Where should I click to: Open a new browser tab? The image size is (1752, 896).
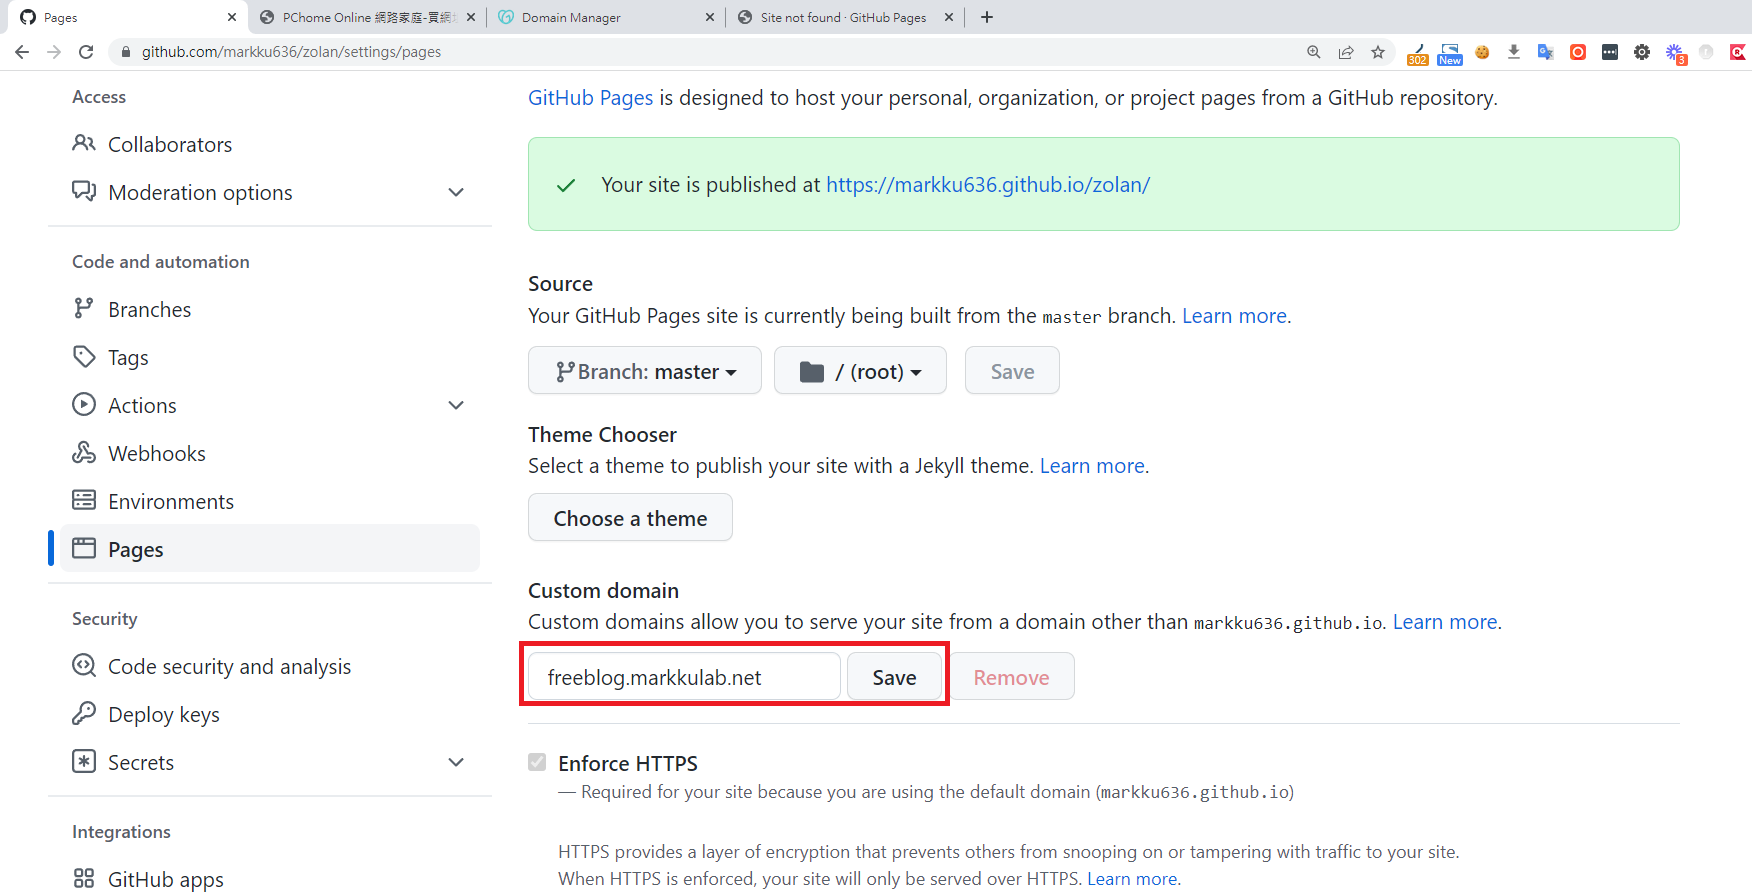click(987, 17)
